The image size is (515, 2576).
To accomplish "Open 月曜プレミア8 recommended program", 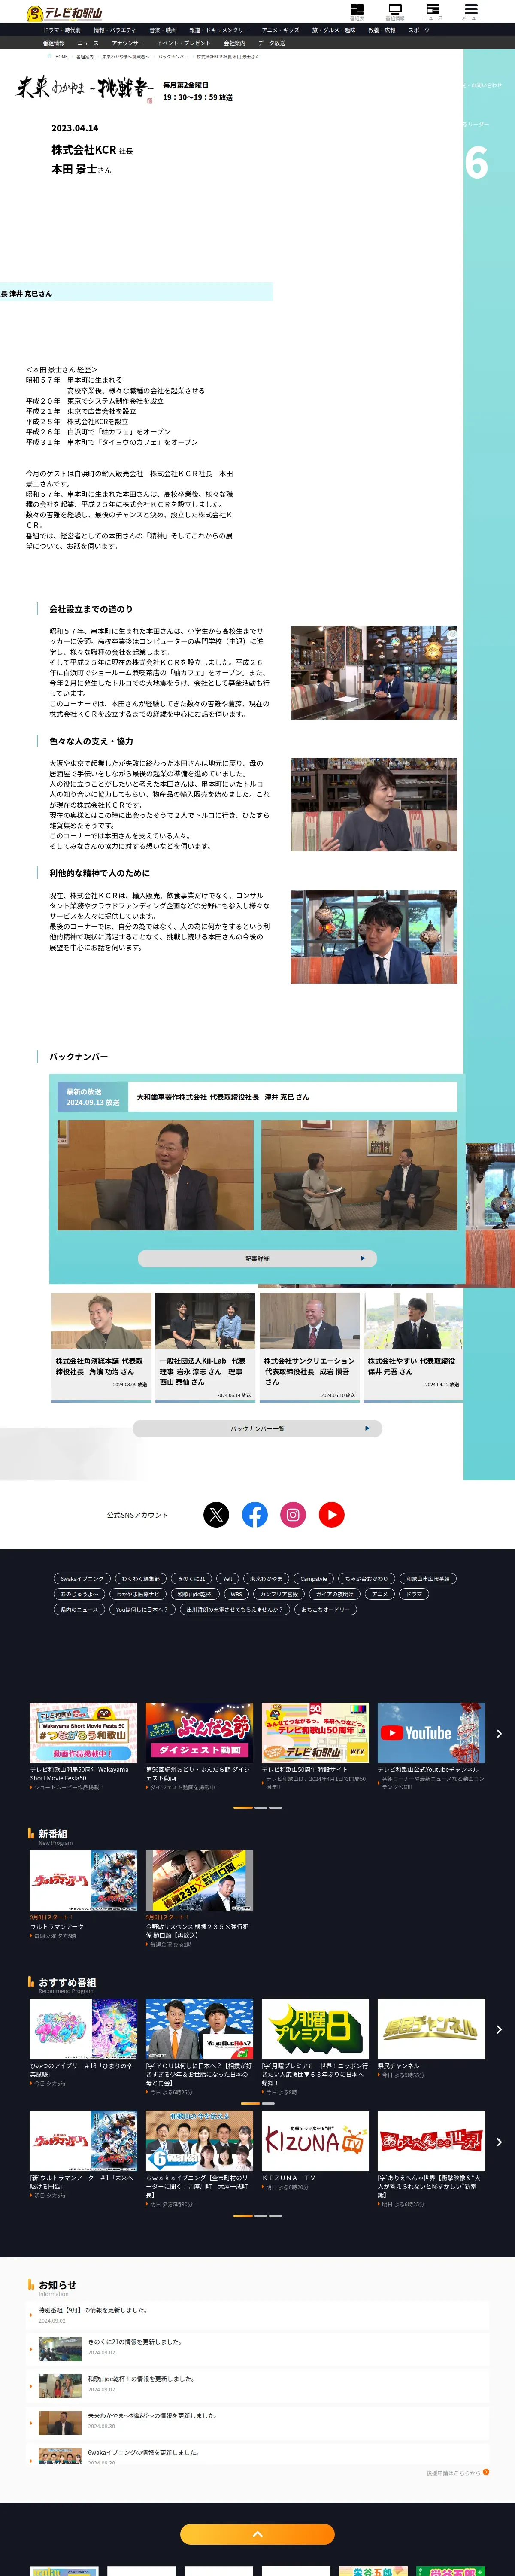I will pyautogui.click(x=315, y=2030).
